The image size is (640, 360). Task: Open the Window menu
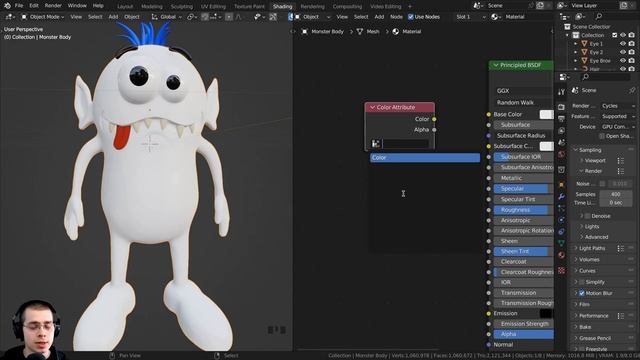[x=77, y=6]
